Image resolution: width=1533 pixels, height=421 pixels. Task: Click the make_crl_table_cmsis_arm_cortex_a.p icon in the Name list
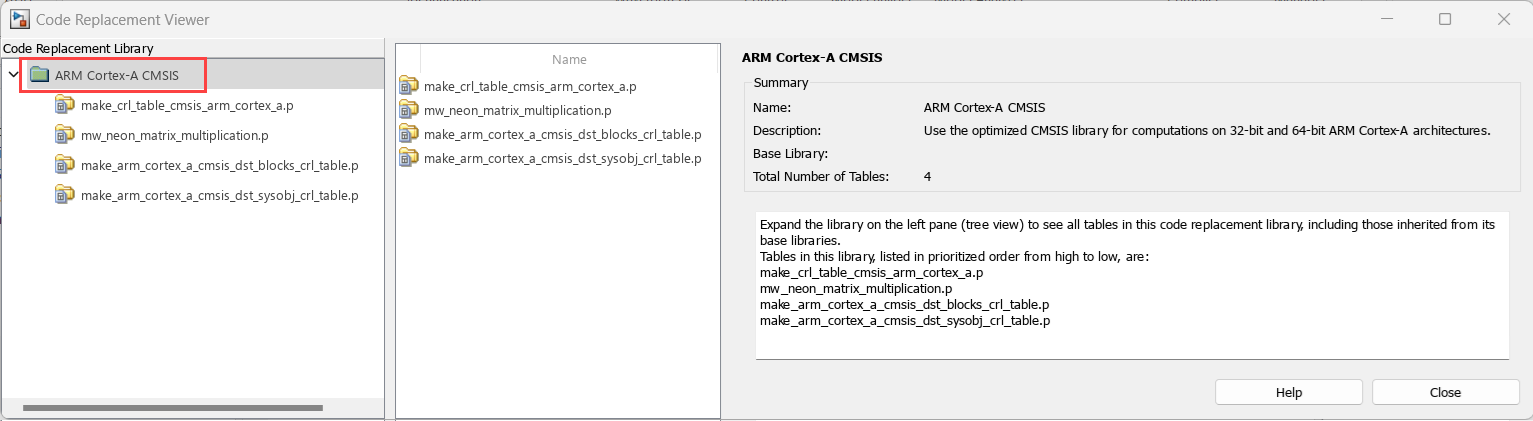(x=409, y=86)
